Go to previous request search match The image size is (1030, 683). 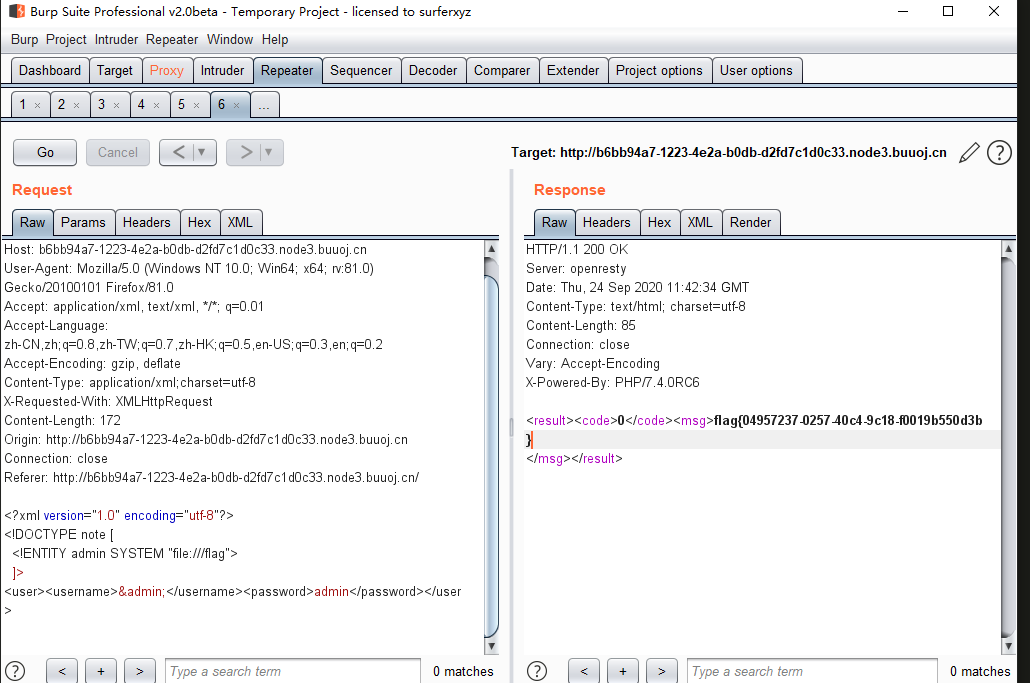click(62, 671)
